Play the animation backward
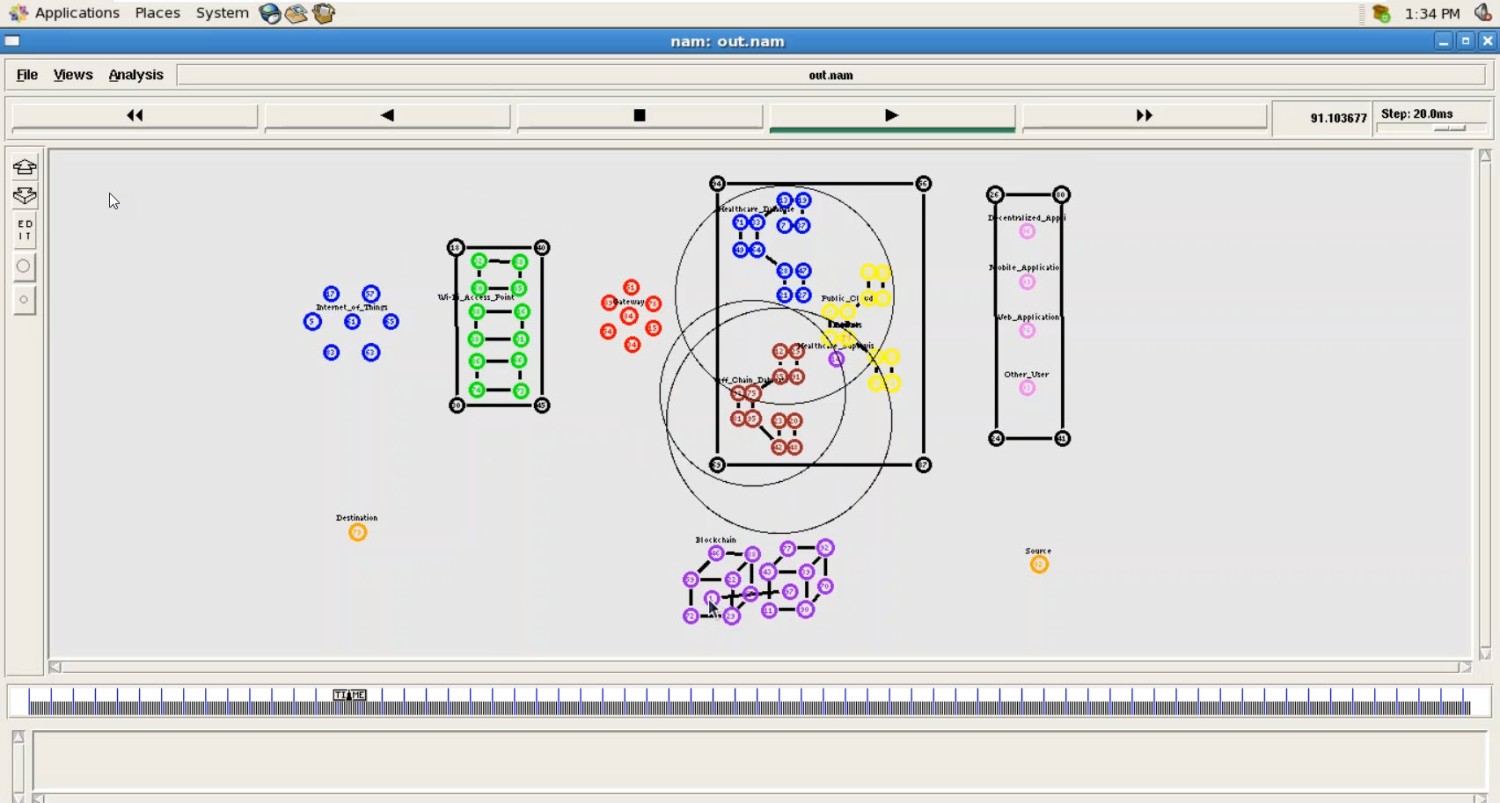Viewport: 1500px width, 803px height. (387, 116)
